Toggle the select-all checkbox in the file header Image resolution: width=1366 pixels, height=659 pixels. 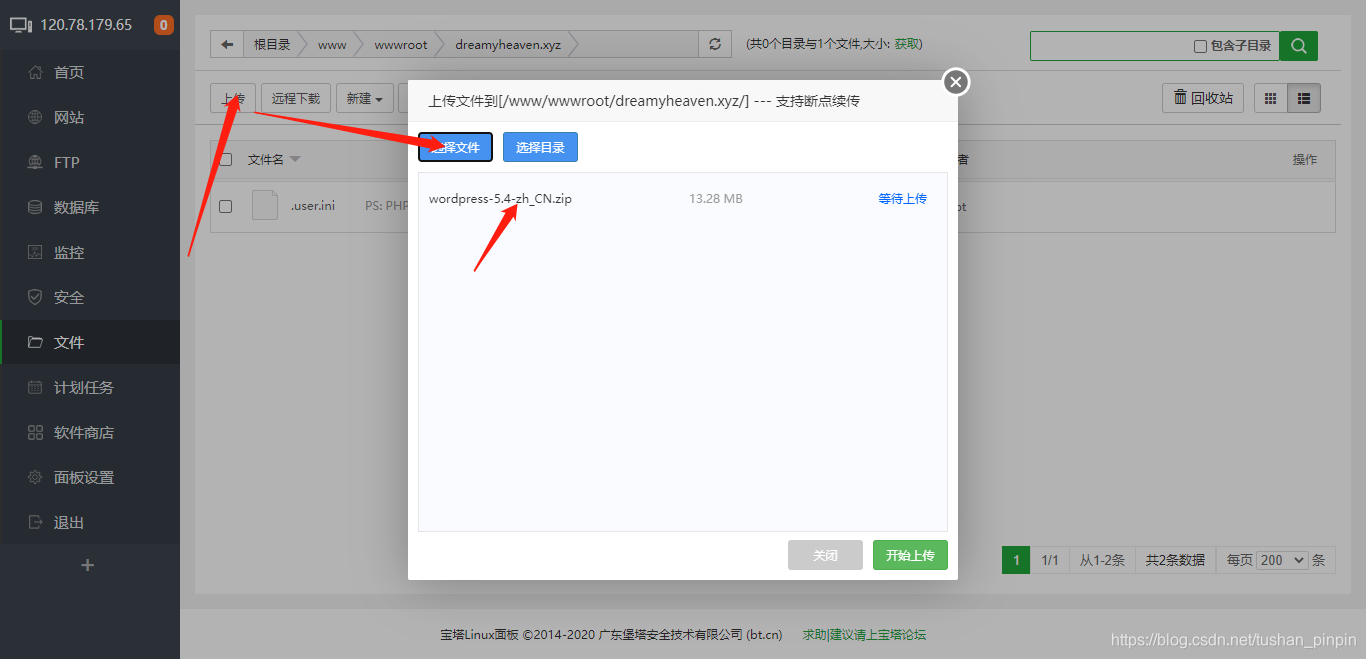[x=225, y=159]
